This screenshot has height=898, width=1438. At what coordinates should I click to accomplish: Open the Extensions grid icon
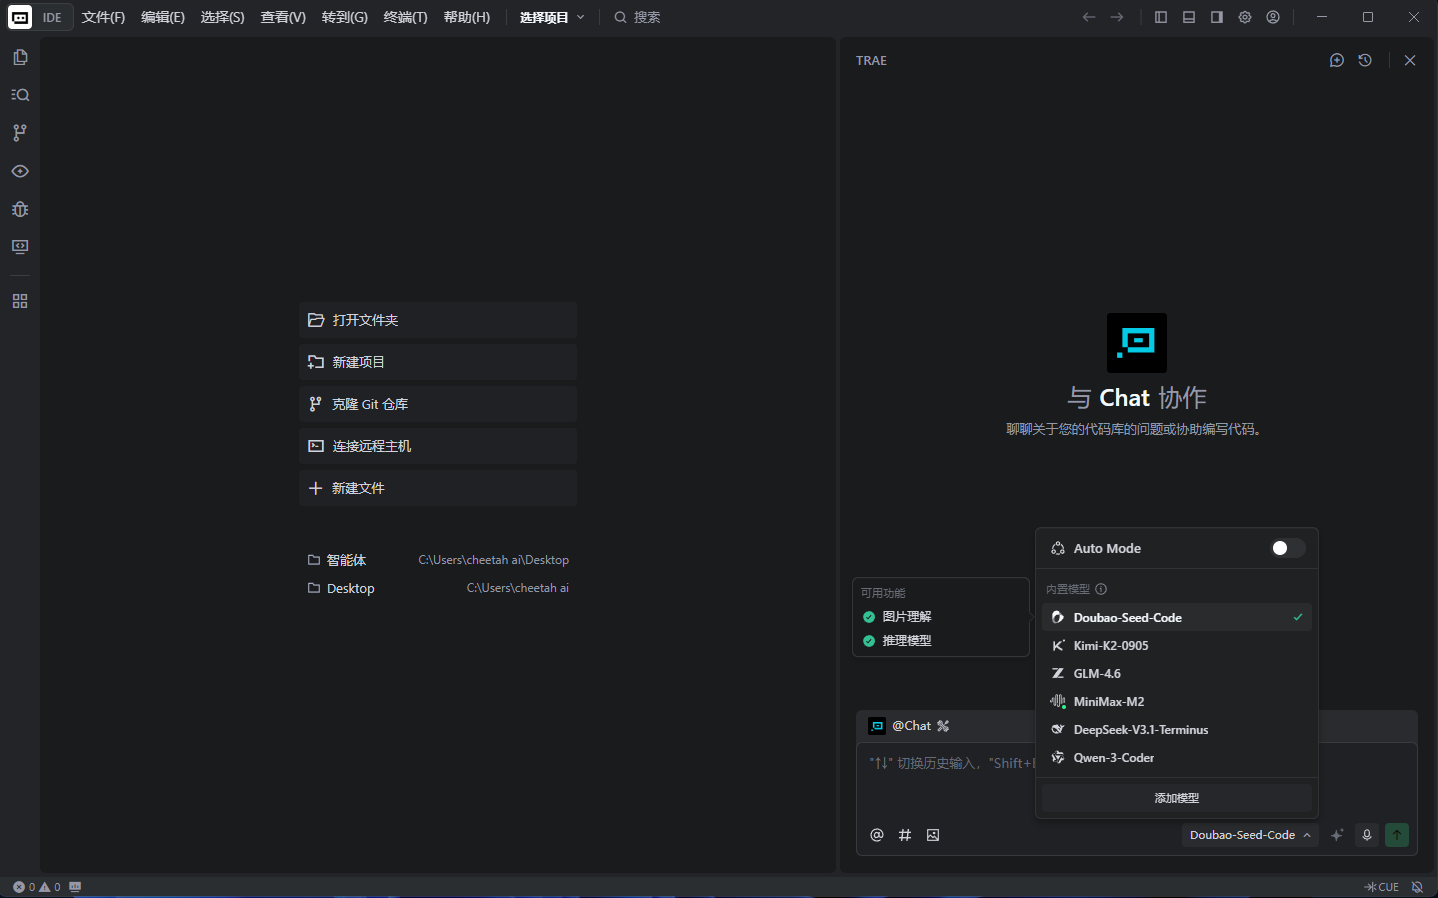click(20, 301)
